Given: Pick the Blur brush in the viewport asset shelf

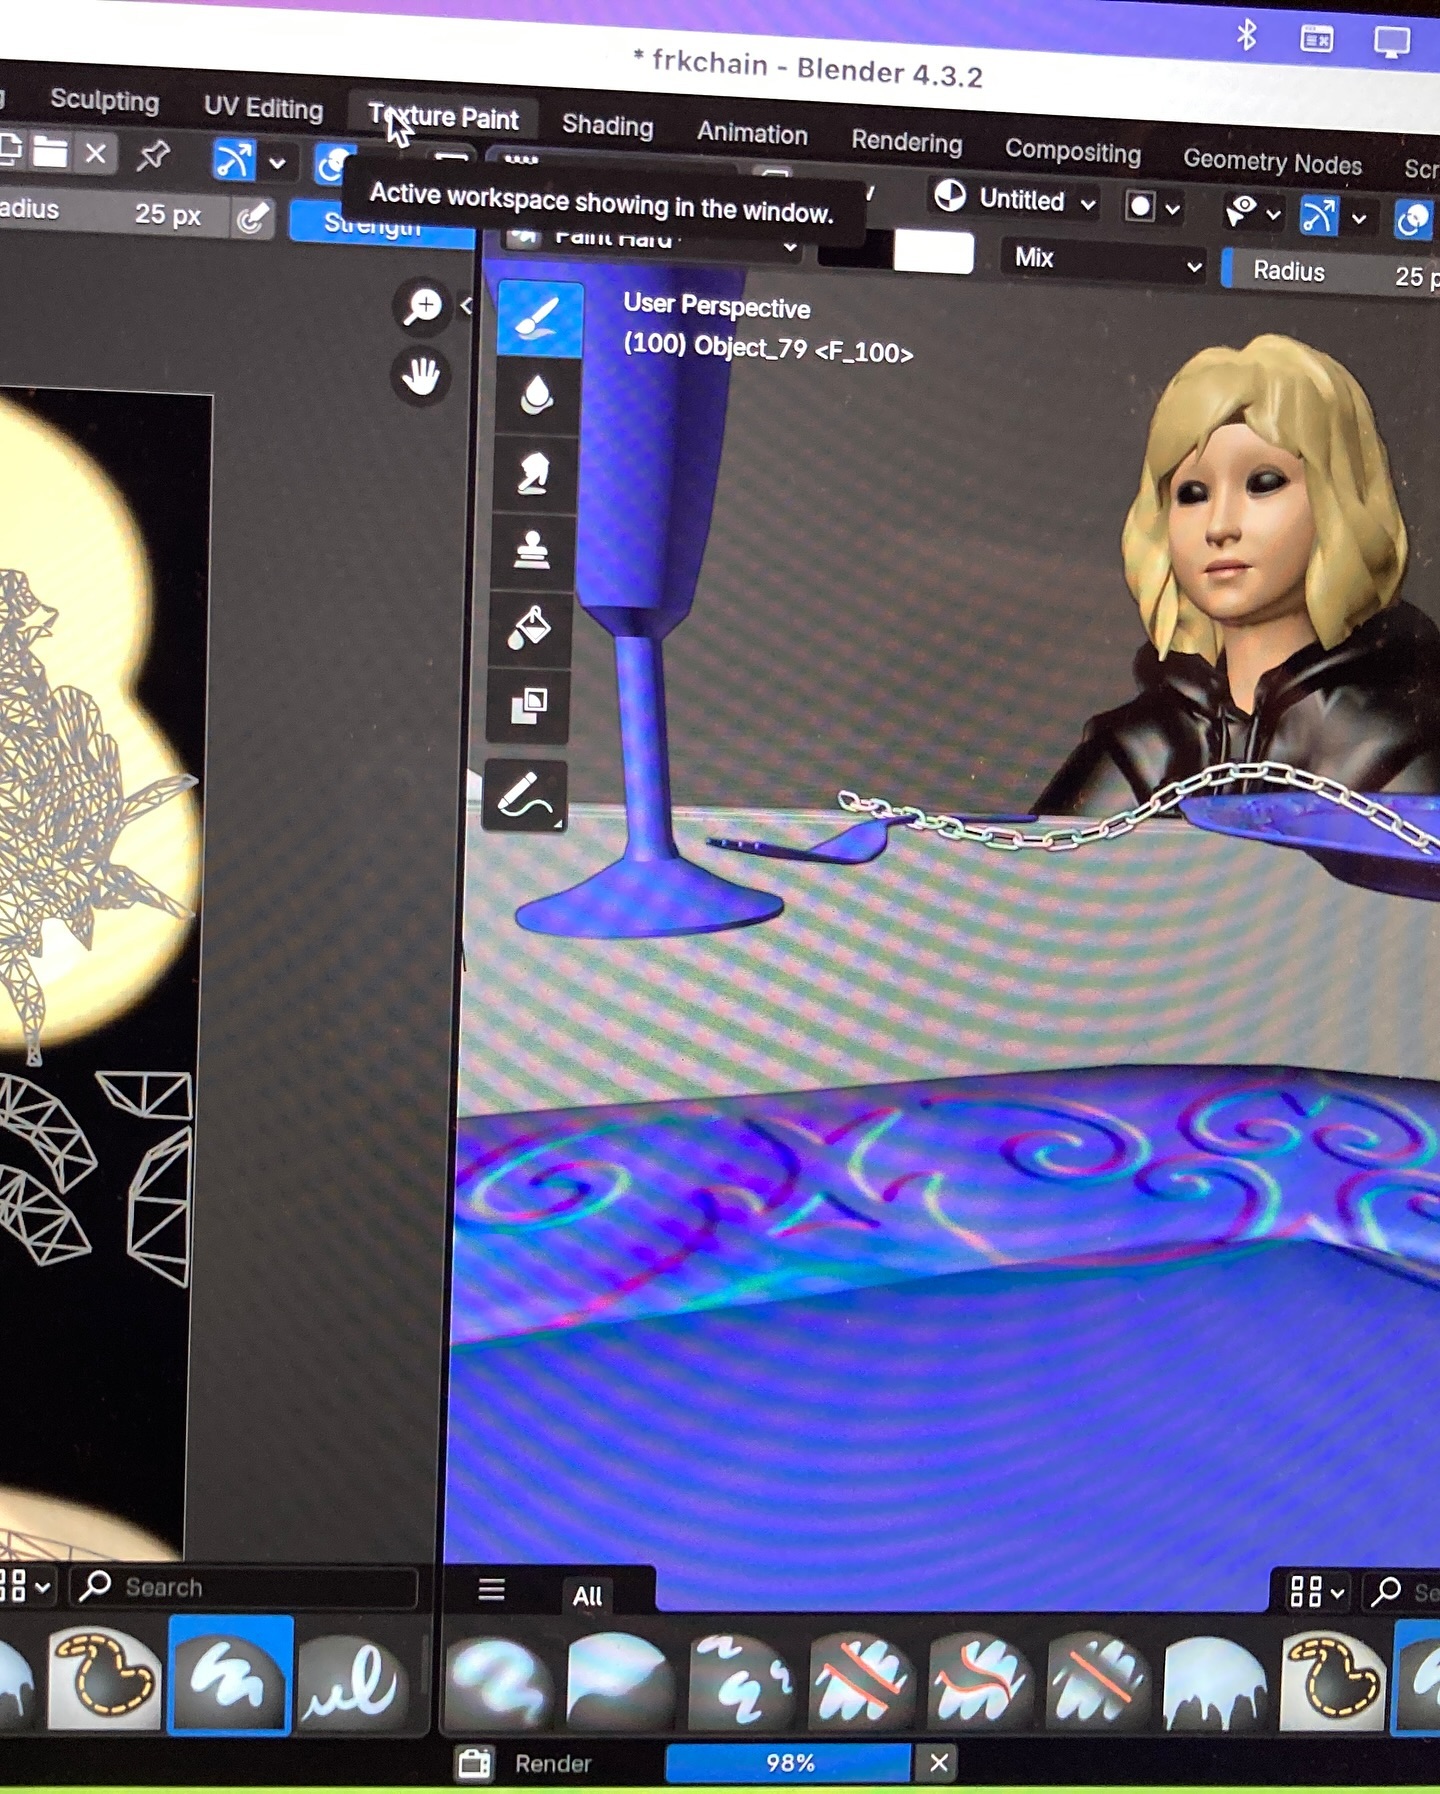Looking at the screenshot, I should tap(621, 1682).
